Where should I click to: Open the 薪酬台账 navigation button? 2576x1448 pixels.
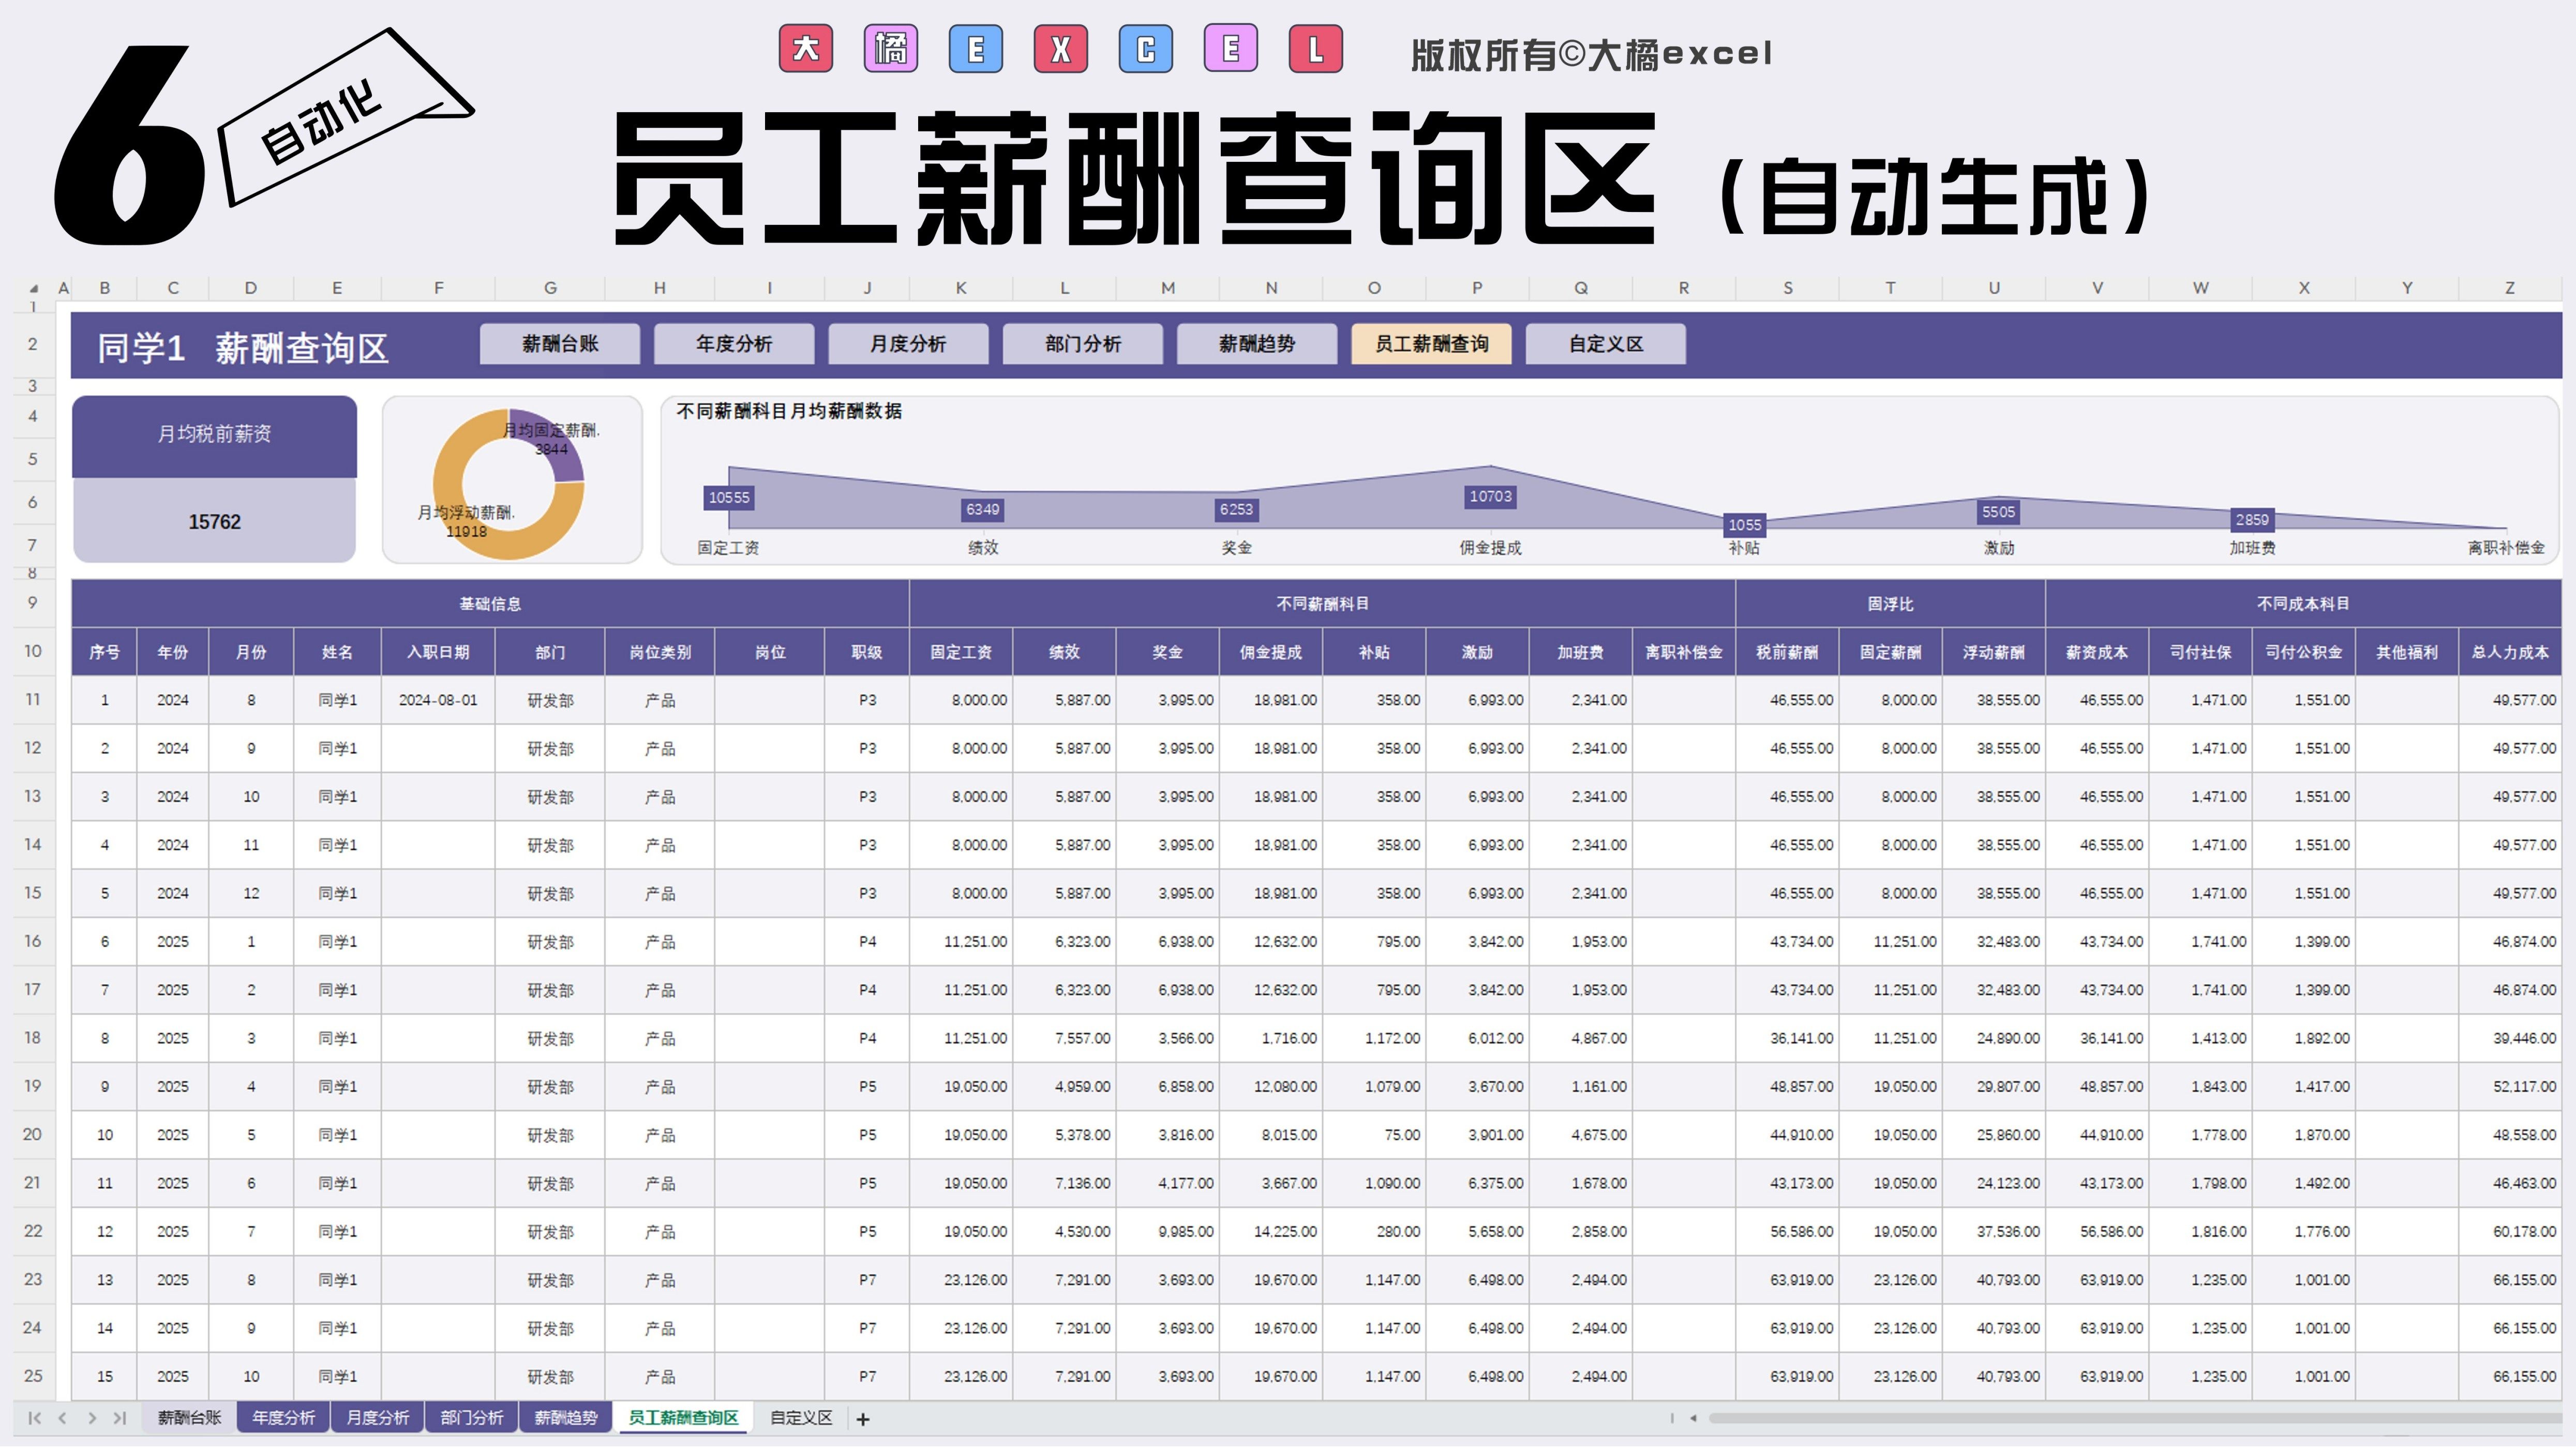coord(560,344)
